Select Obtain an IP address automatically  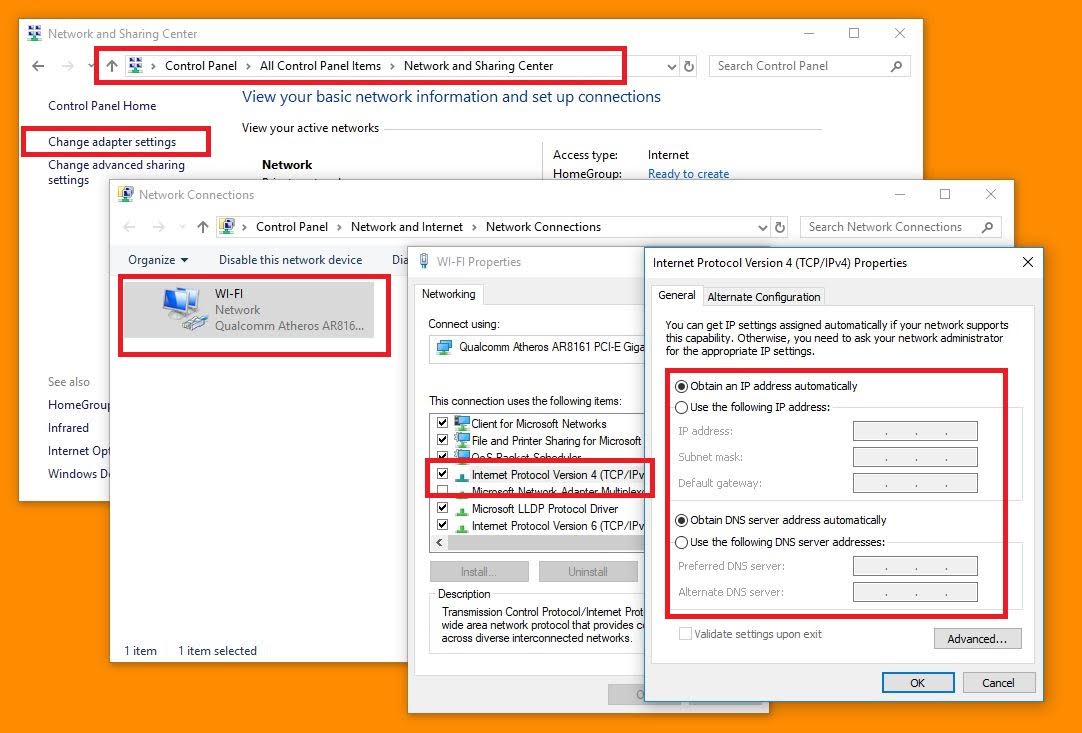(682, 387)
